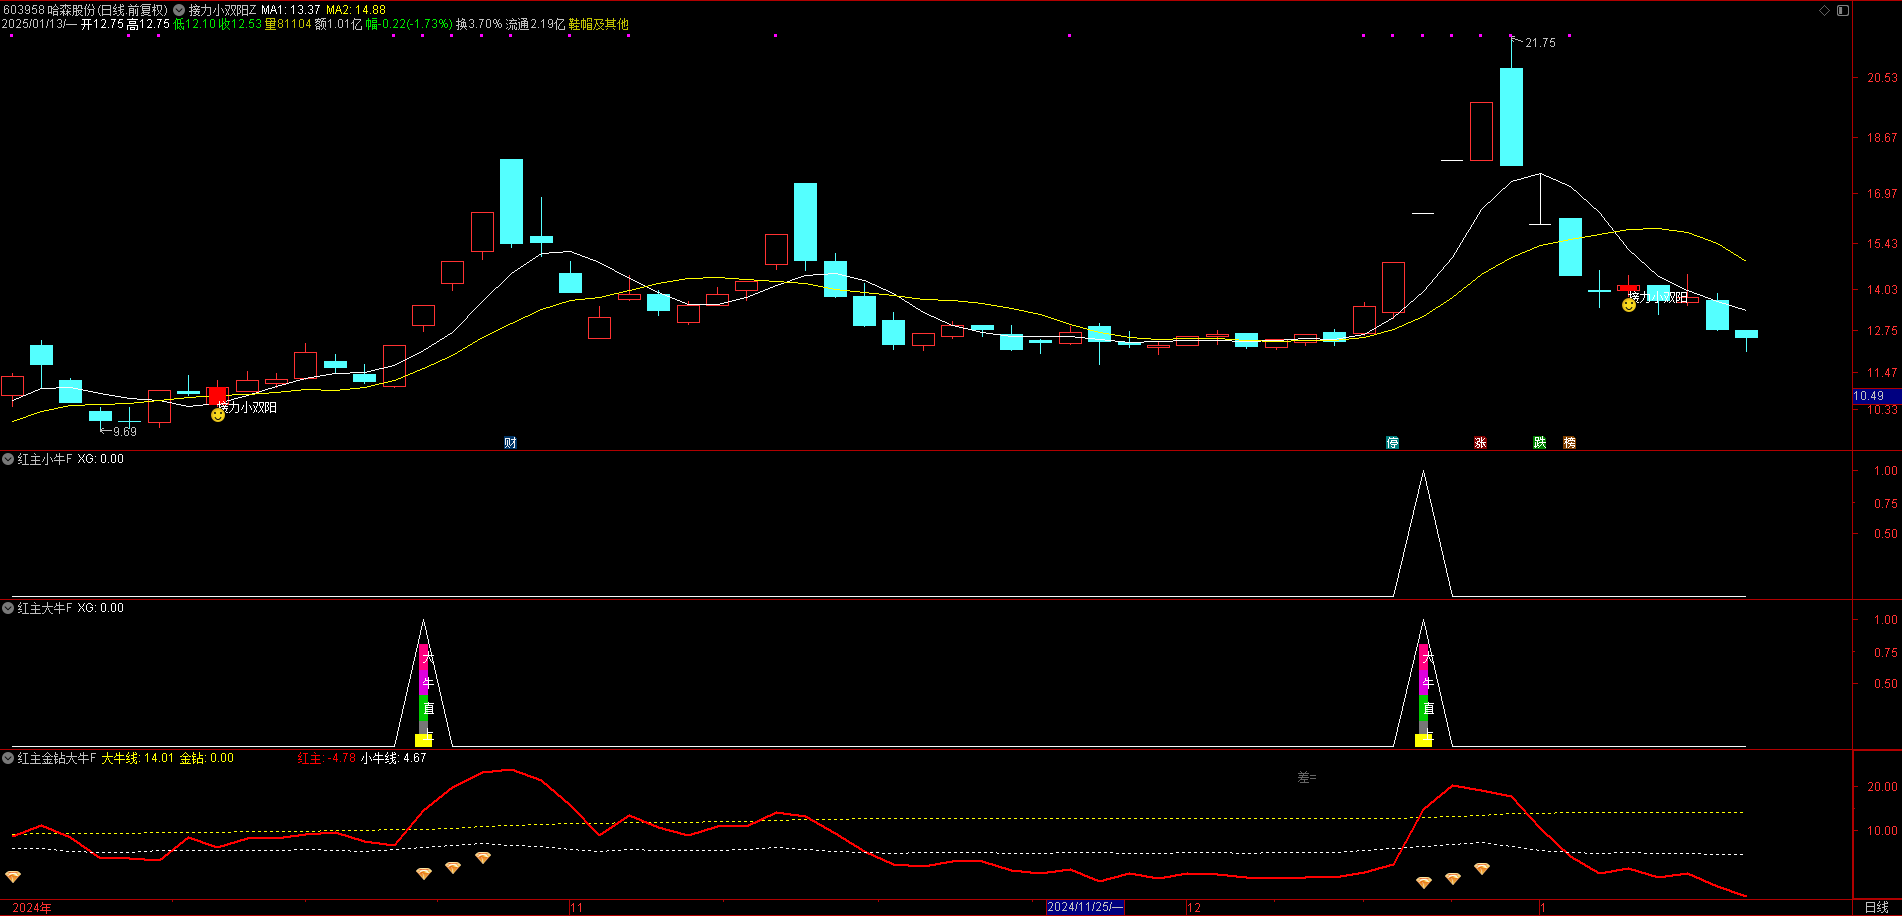Click the 21.75 high price label

pos(1540,43)
